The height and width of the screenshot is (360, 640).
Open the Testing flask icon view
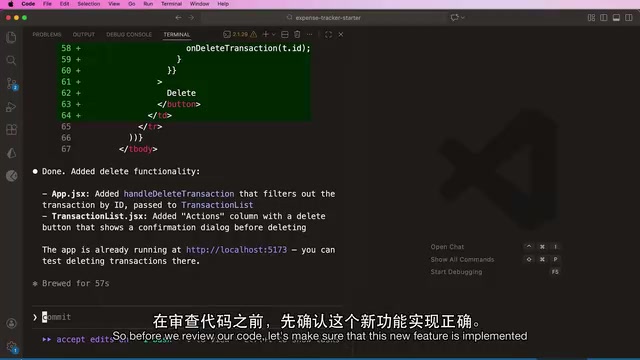[x=11, y=153]
